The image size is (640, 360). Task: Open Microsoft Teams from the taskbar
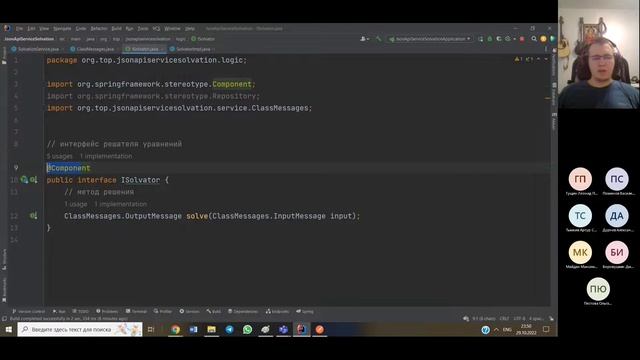[283, 329]
